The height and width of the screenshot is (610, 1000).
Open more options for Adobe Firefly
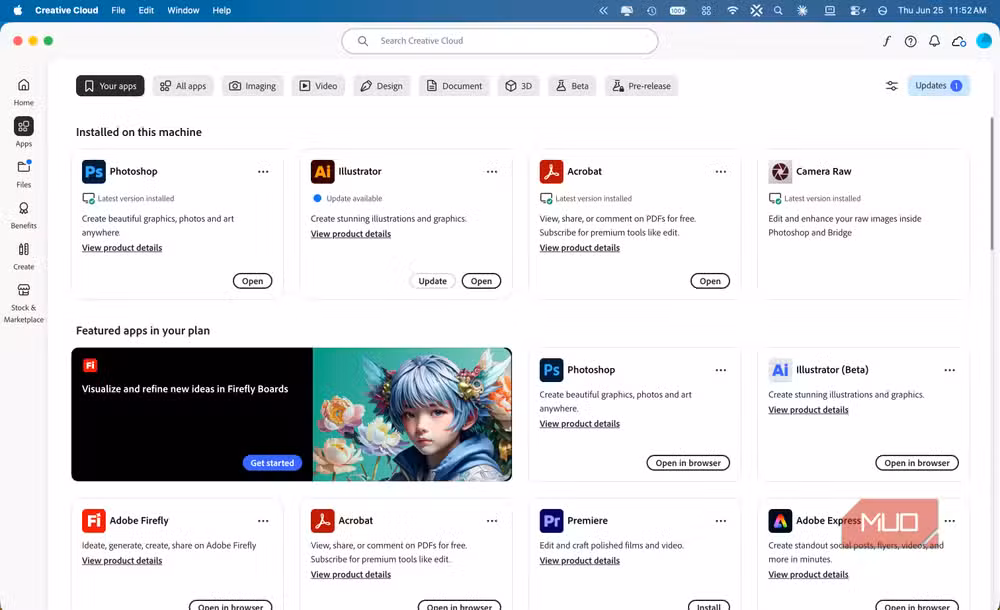263,521
